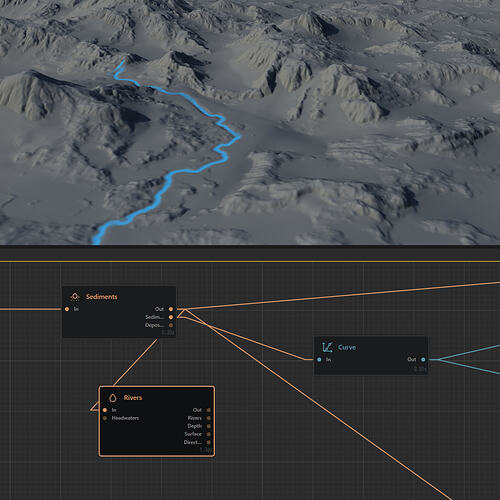Click the Sediments node Sedim... output port
The image size is (500, 500).
[171, 317]
